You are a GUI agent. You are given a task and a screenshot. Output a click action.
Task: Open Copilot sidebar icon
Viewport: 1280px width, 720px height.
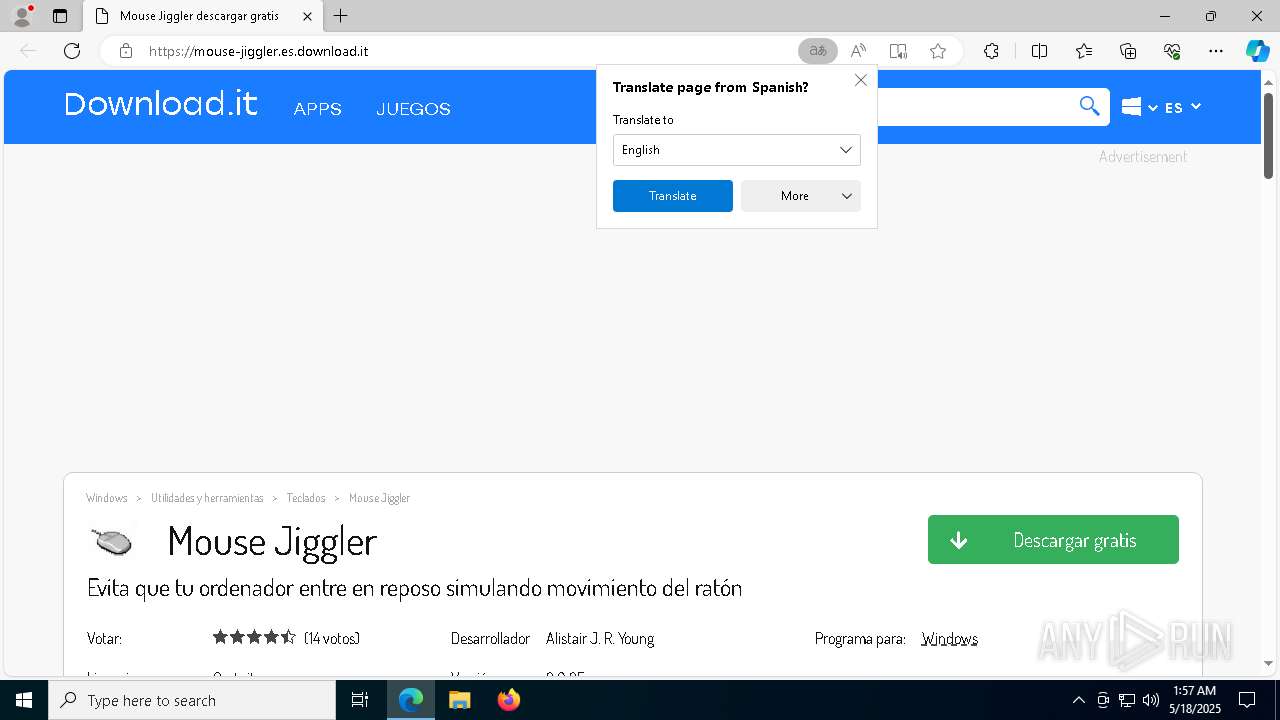pyautogui.click(x=1257, y=51)
